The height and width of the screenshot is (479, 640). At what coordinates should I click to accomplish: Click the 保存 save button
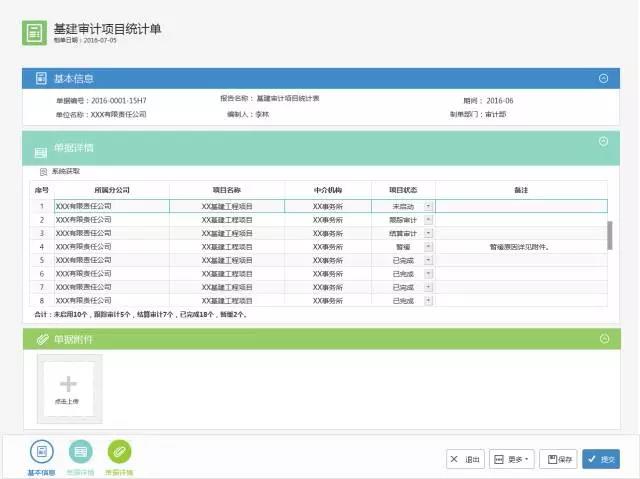click(x=558, y=459)
